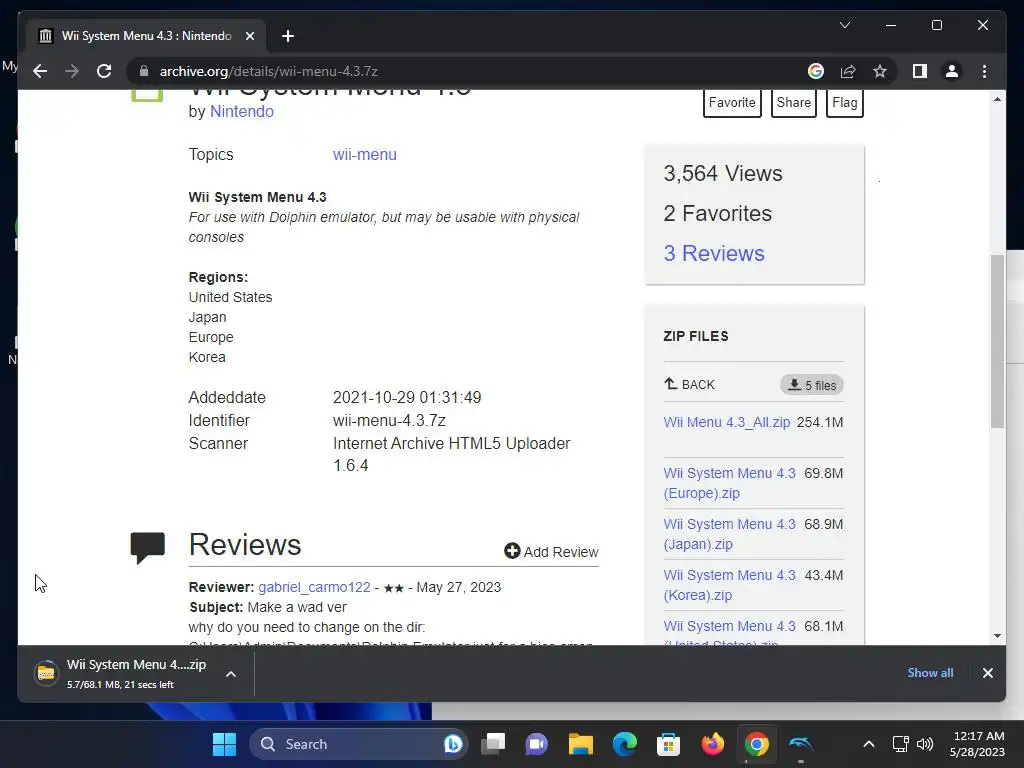Click the network tray icon

[x=901, y=744]
